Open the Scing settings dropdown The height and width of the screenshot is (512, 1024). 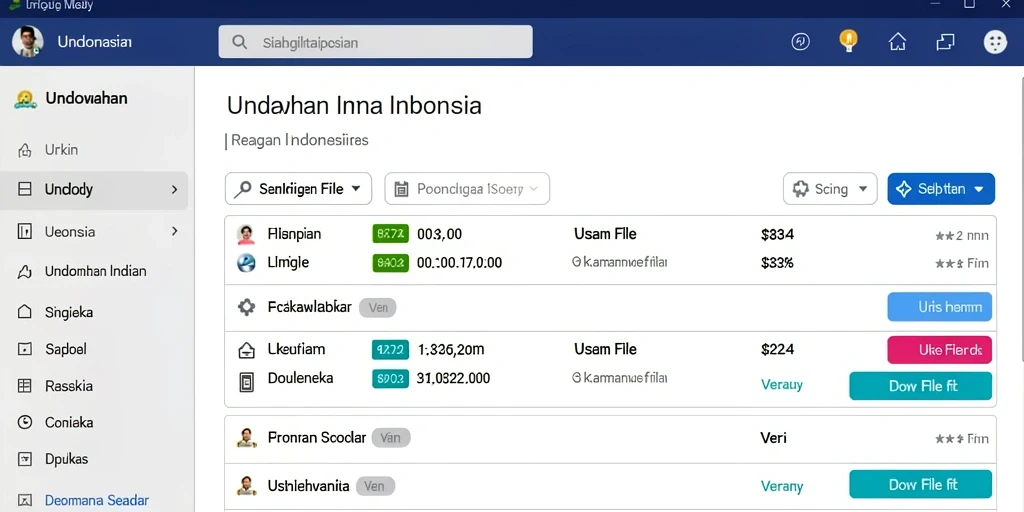point(830,189)
